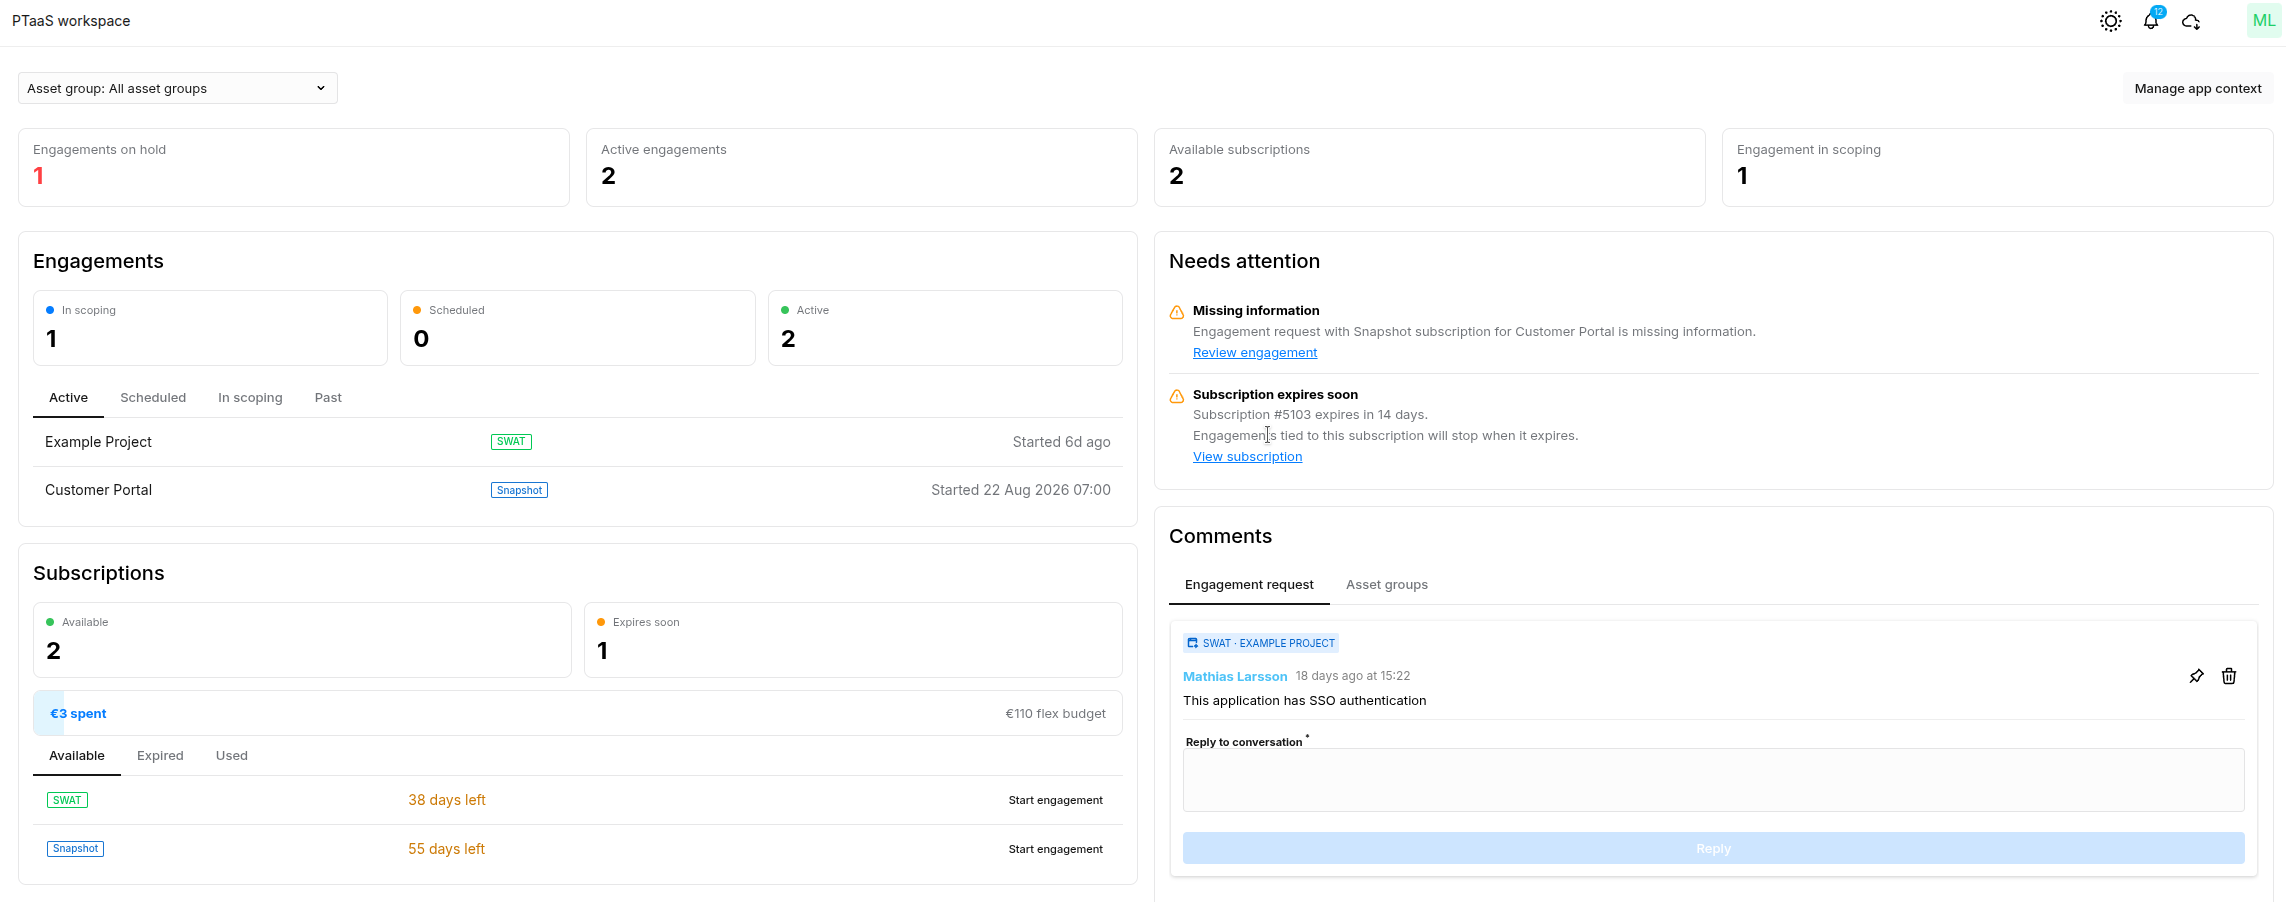
Task: Click the Engagements on hold summary card
Action: point(294,167)
